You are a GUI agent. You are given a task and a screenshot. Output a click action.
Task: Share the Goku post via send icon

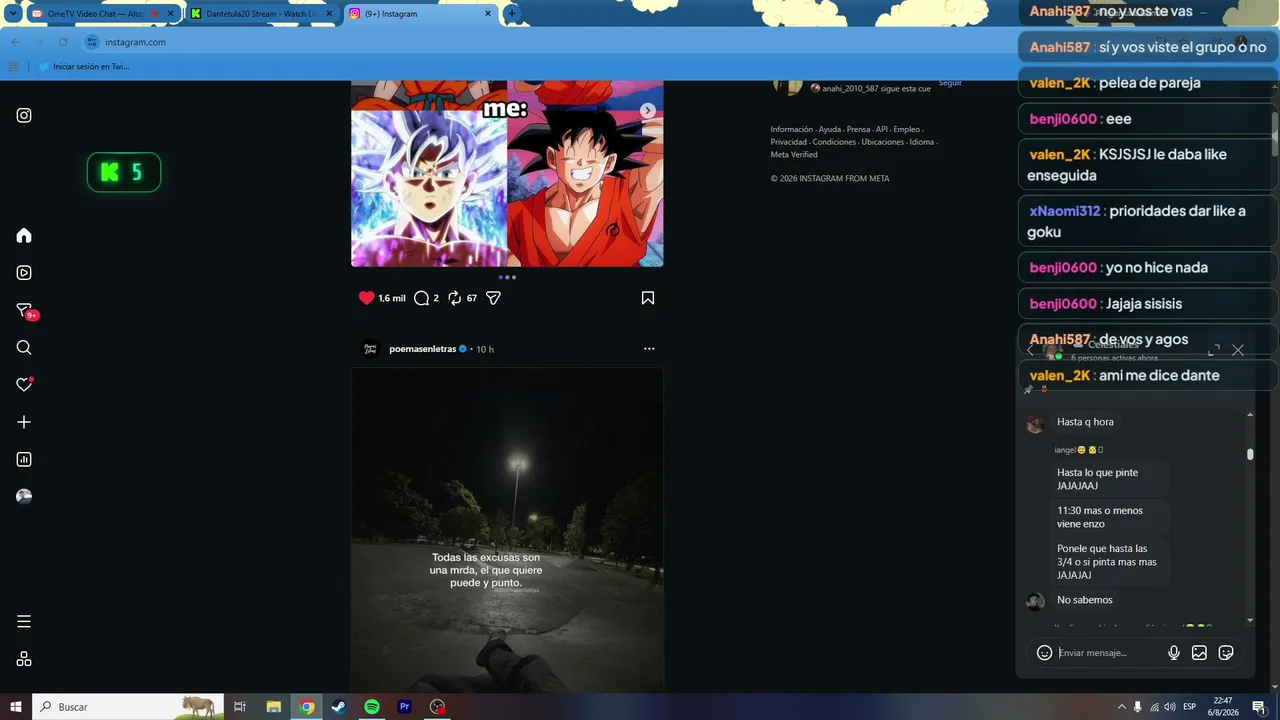point(493,298)
